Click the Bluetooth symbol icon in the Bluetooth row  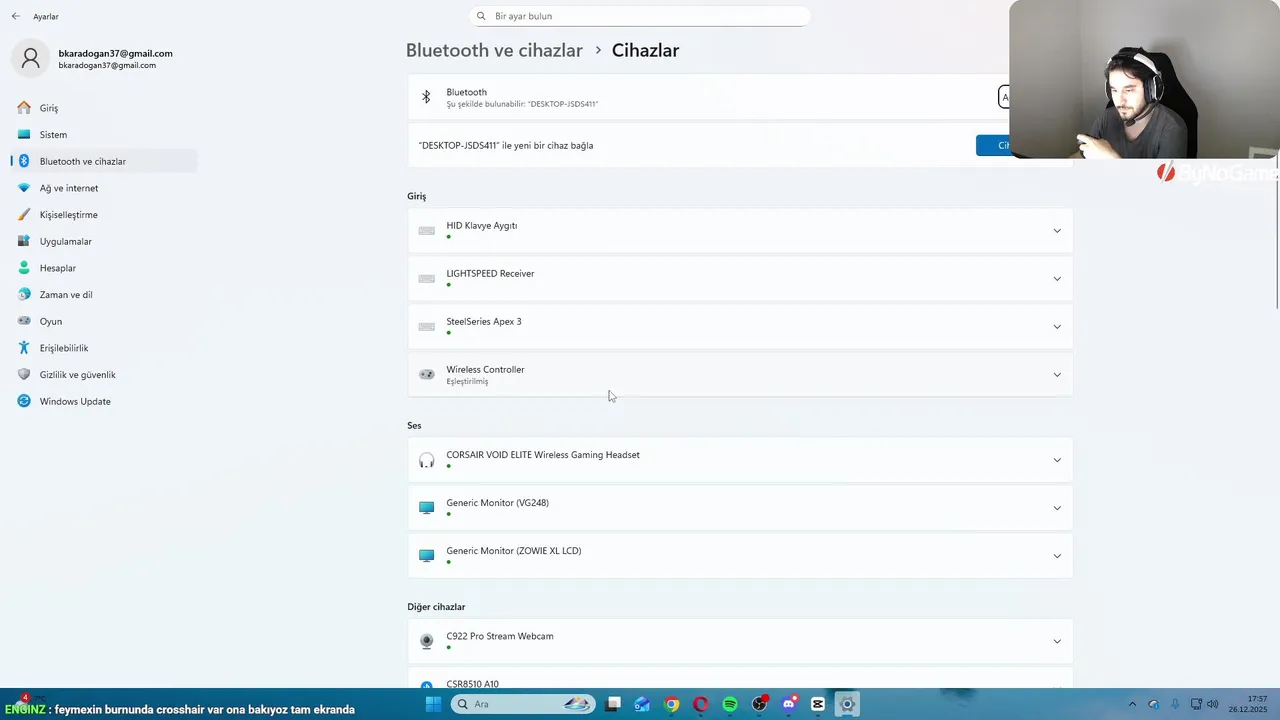click(x=426, y=97)
